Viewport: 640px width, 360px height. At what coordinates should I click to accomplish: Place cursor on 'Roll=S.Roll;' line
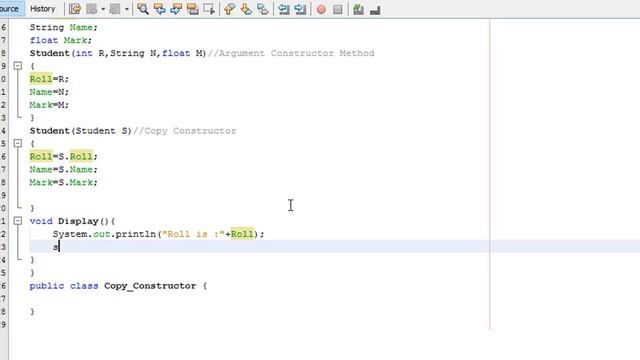pyautogui.click(x=63, y=156)
